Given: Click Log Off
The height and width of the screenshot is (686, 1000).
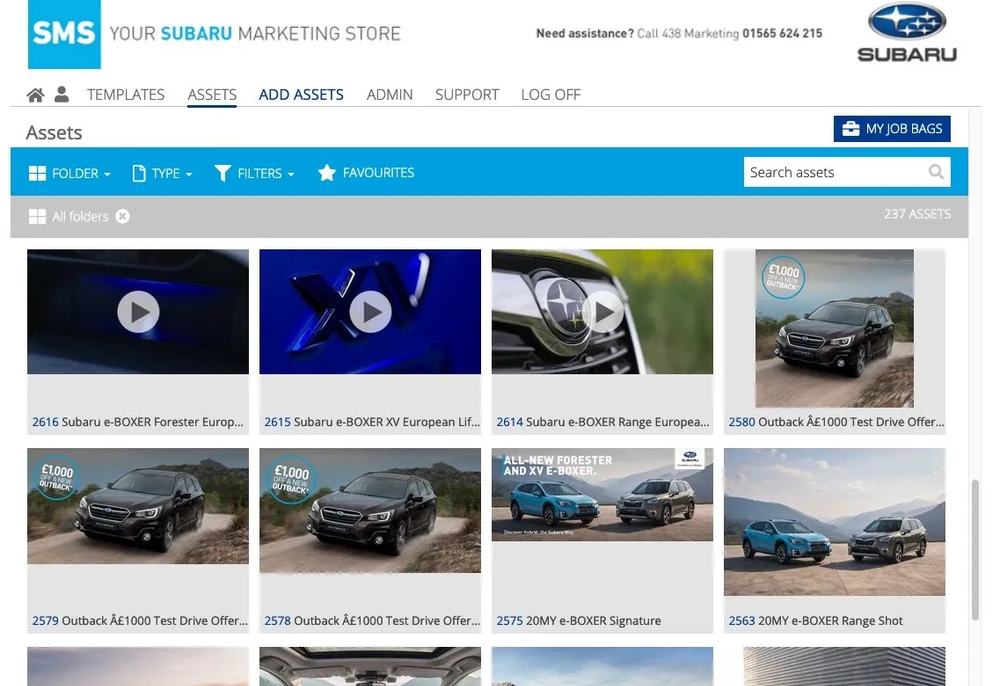Looking at the screenshot, I should pos(550,94).
